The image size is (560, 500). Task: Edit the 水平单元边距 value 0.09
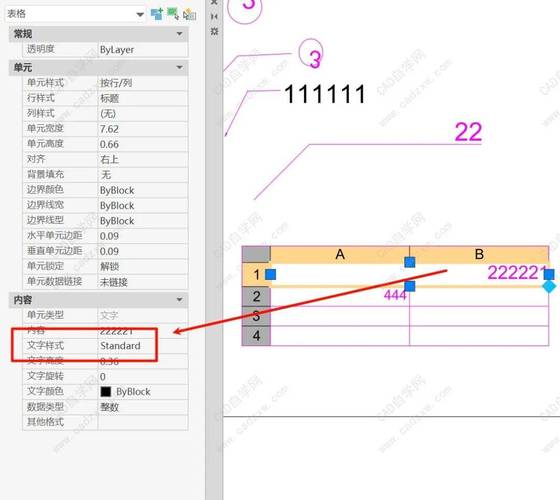[142, 236]
